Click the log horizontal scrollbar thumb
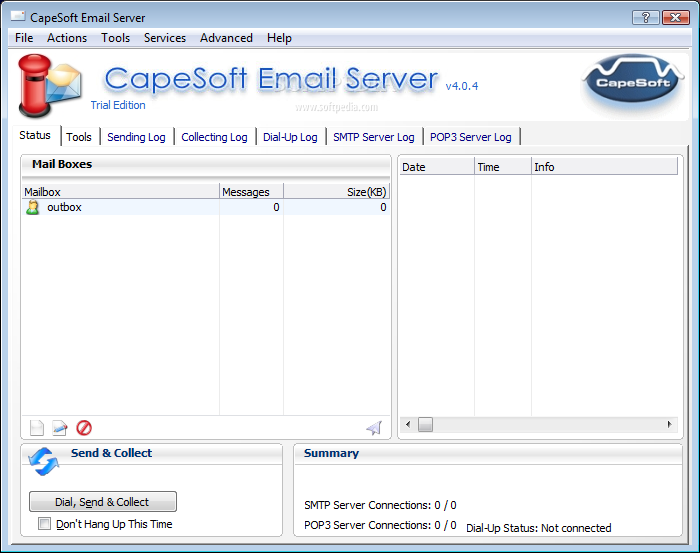This screenshot has height=553, width=700. point(425,424)
